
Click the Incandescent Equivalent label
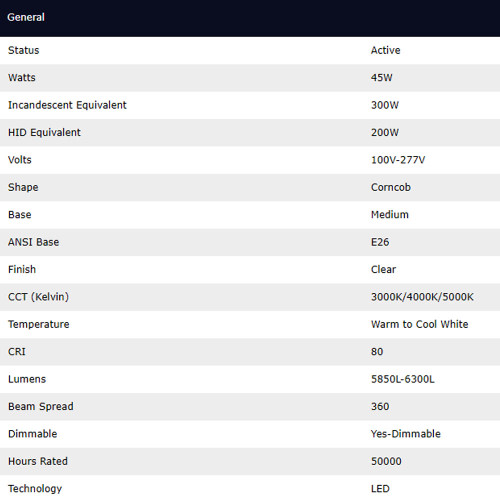[67, 105]
